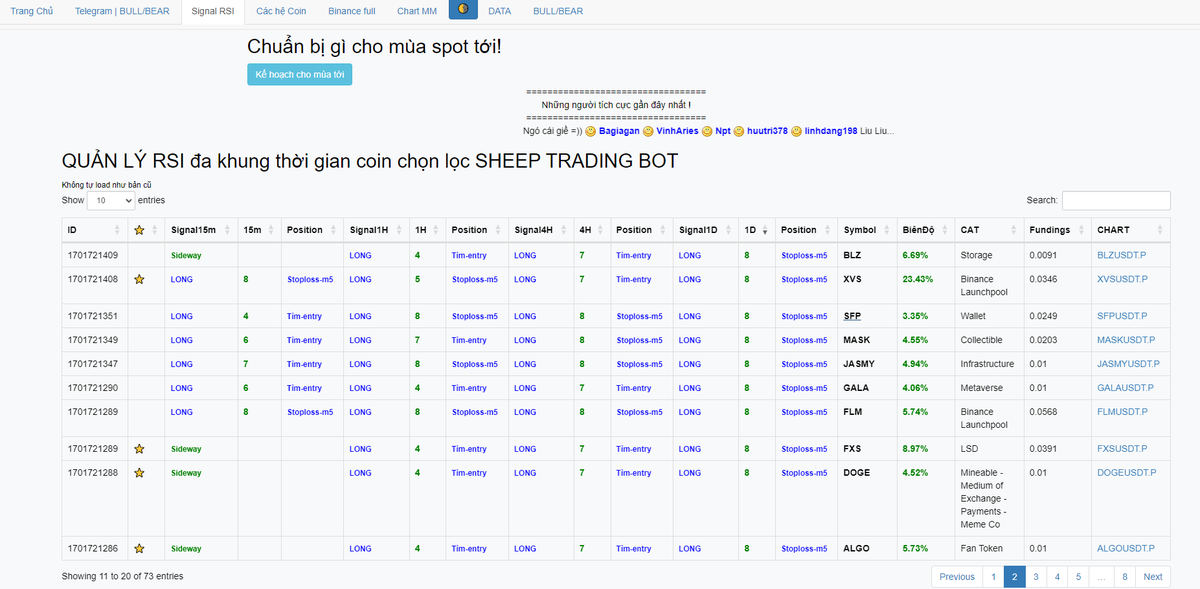
Task: Click the star icon in XVS row
Action: point(139,280)
